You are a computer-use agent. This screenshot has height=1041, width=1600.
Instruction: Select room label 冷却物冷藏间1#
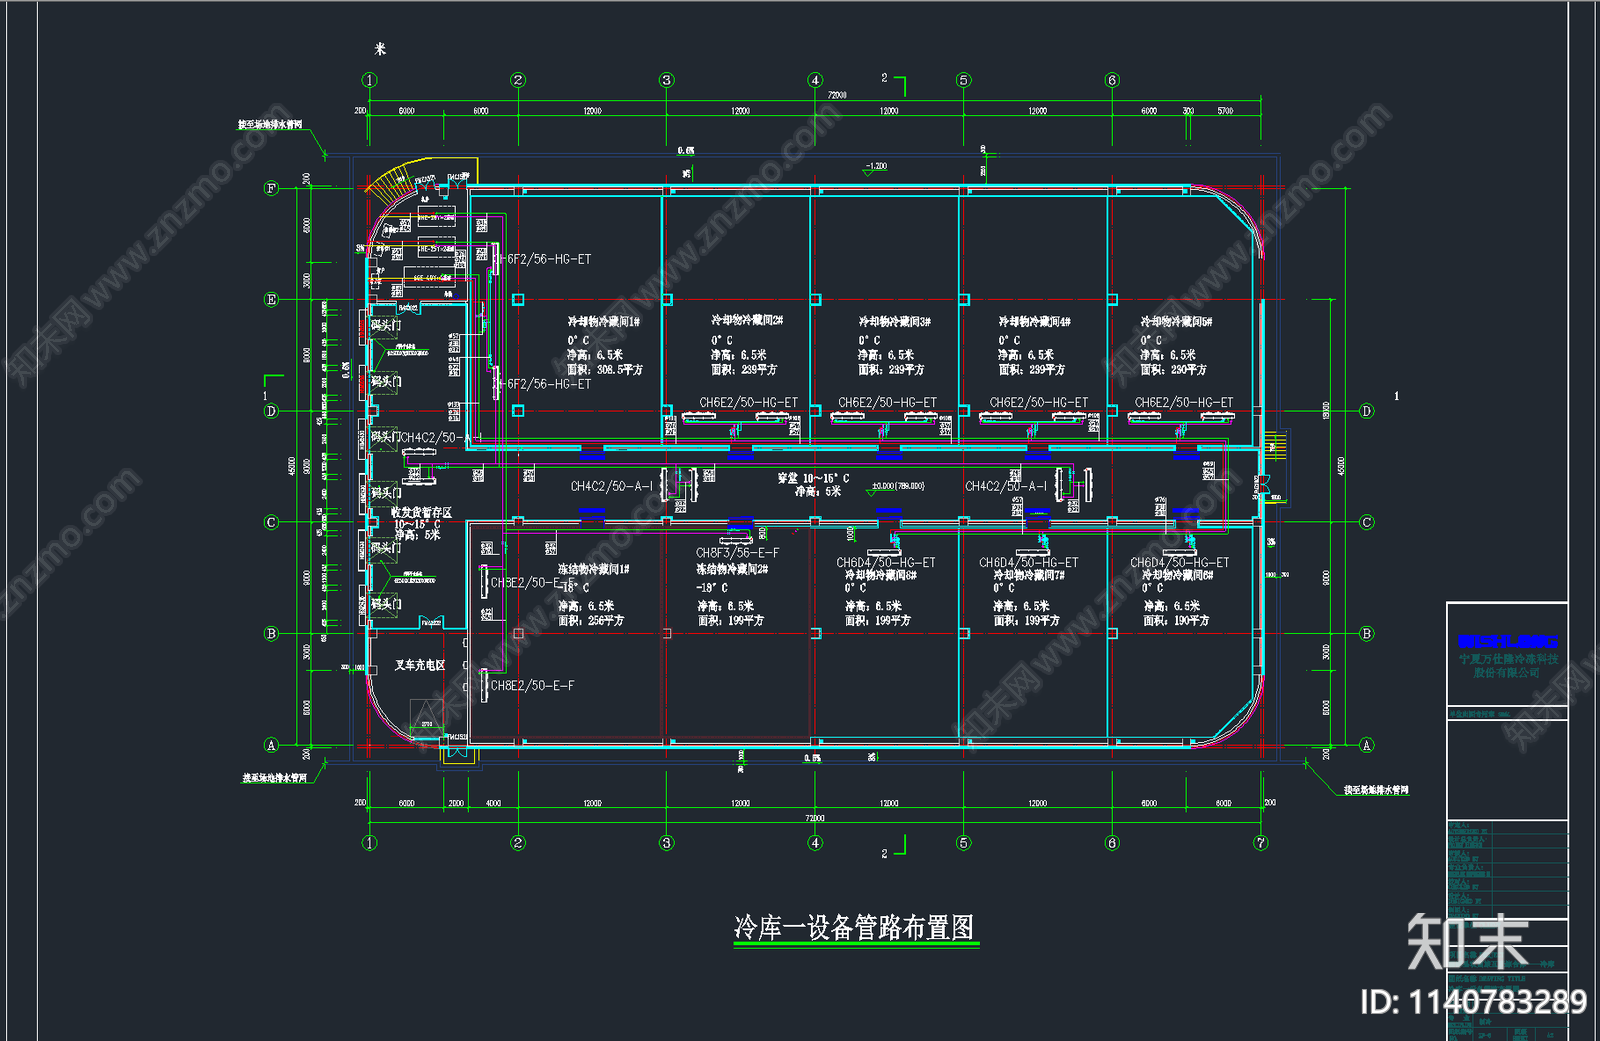point(604,322)
